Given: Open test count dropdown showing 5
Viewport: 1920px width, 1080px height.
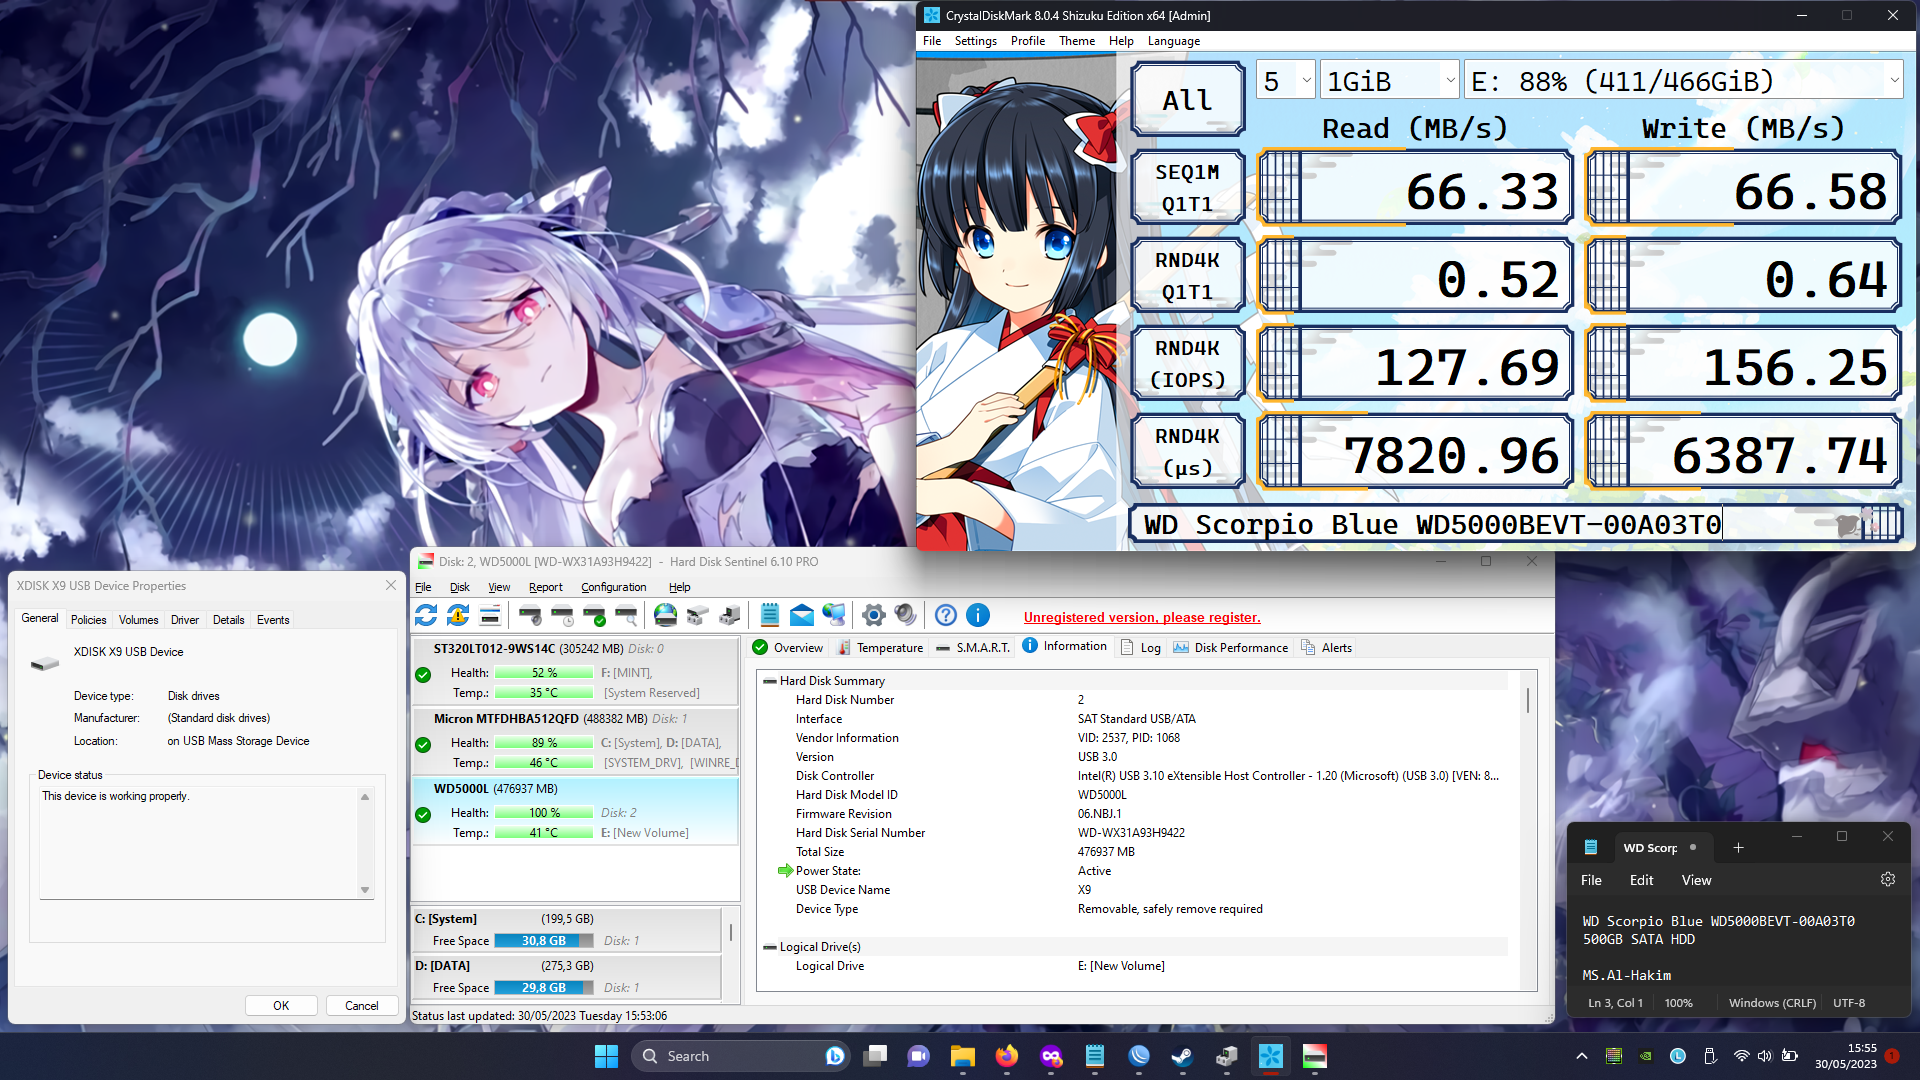Looking at the screenshot, I should (1286, 81).
